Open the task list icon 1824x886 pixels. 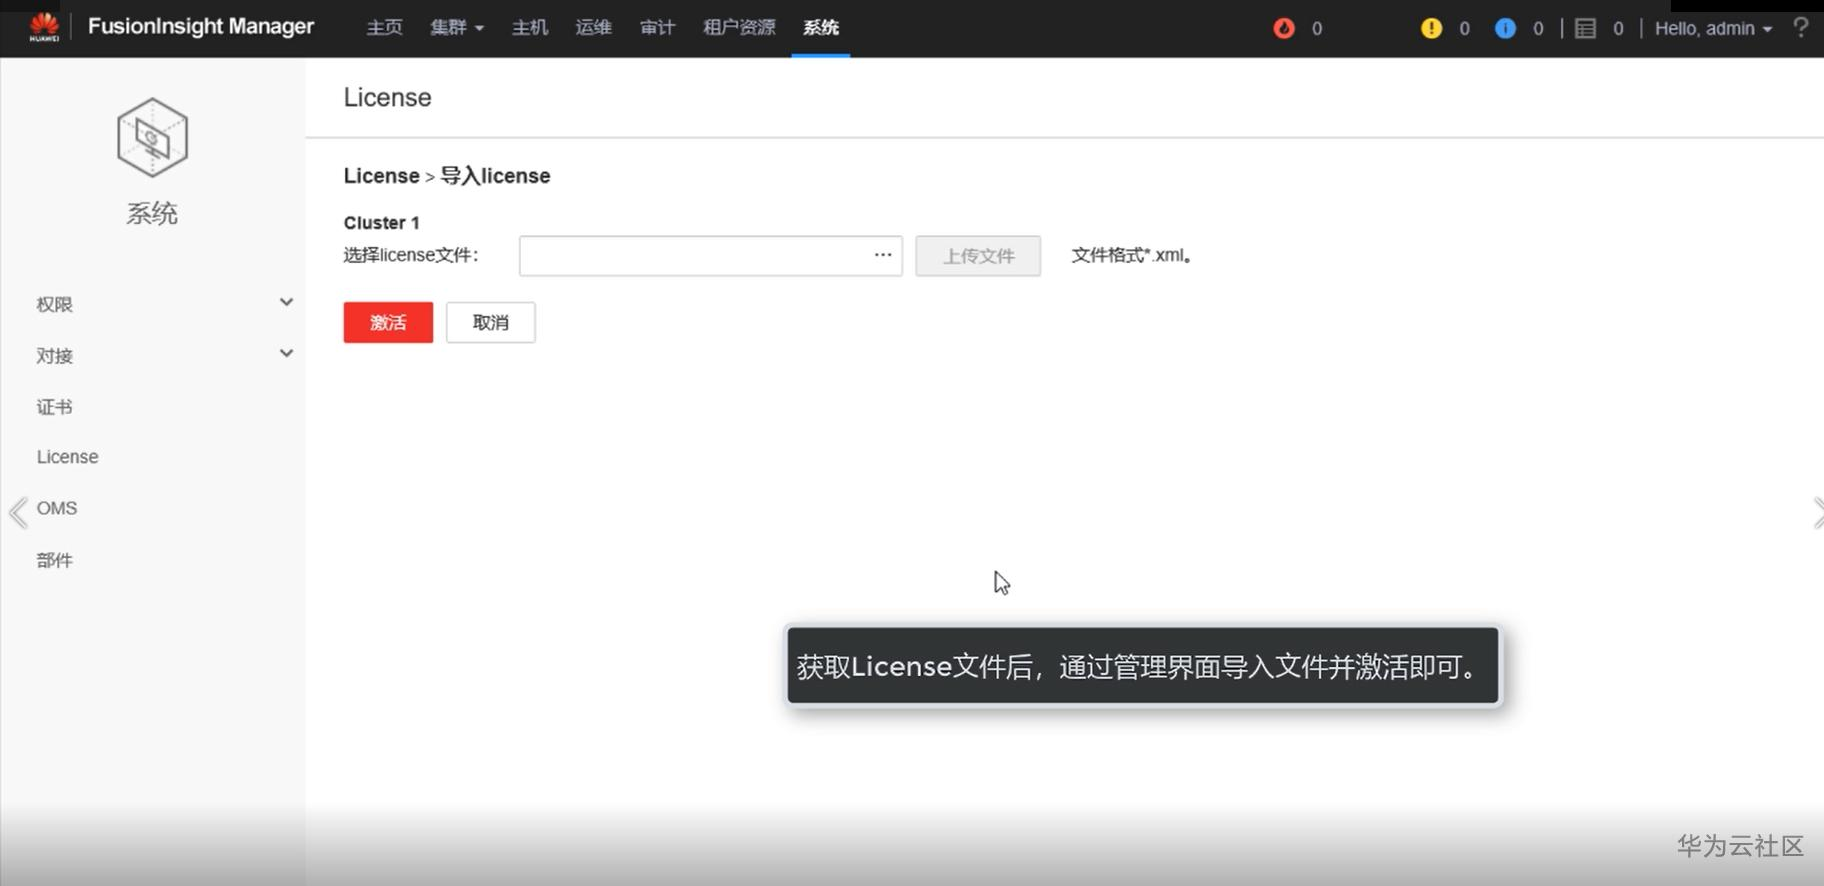click(1586, 28)
